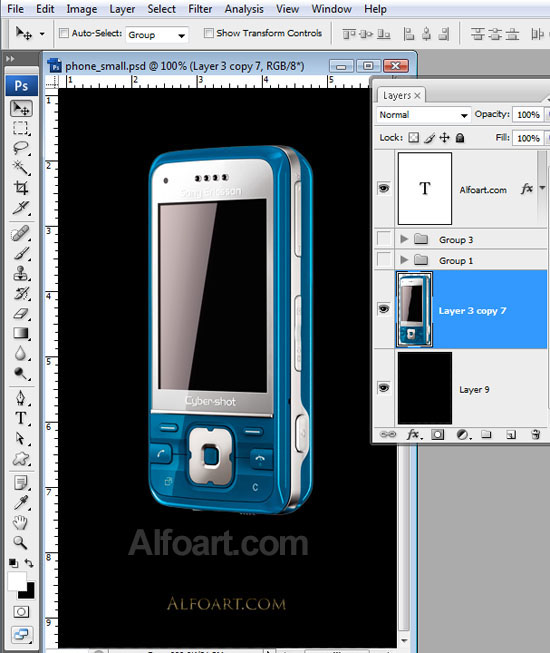Open the Image menu
The height and width of the screenshot is (653, 550).
point(82,9)
